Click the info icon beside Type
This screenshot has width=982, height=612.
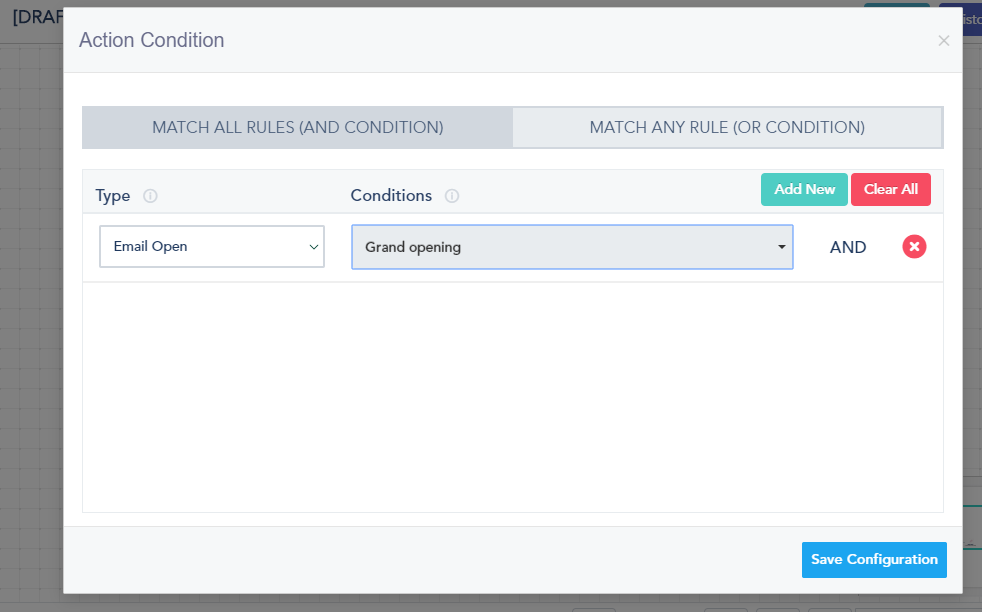(150, 196)
